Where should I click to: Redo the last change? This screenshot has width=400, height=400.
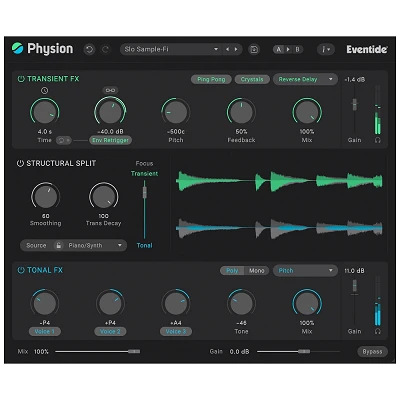coord(105,49)
